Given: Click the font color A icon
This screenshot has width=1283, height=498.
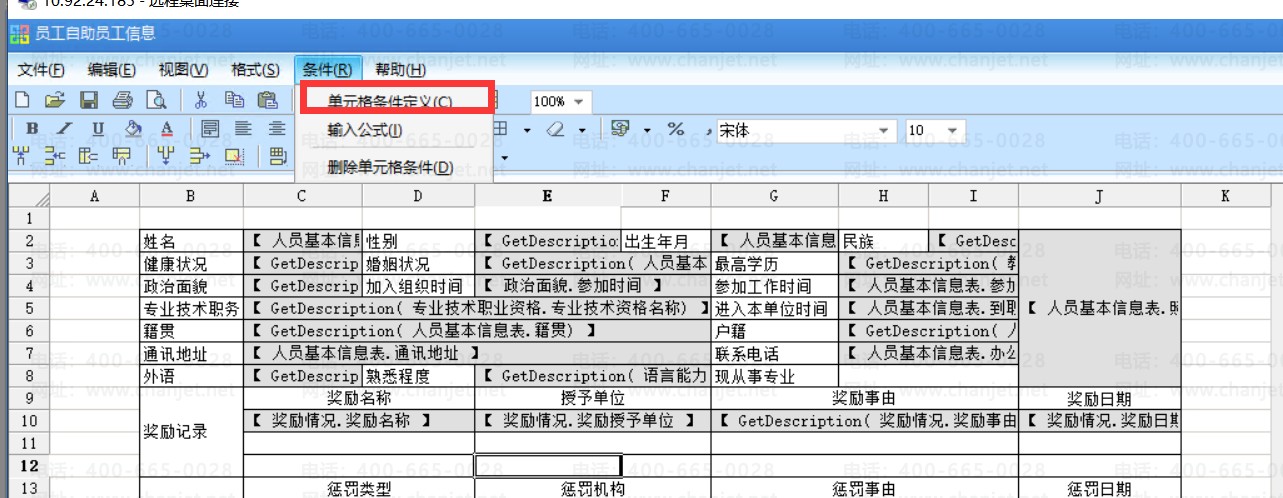Looking at the screenshot, I should click(x=167, y=129).
